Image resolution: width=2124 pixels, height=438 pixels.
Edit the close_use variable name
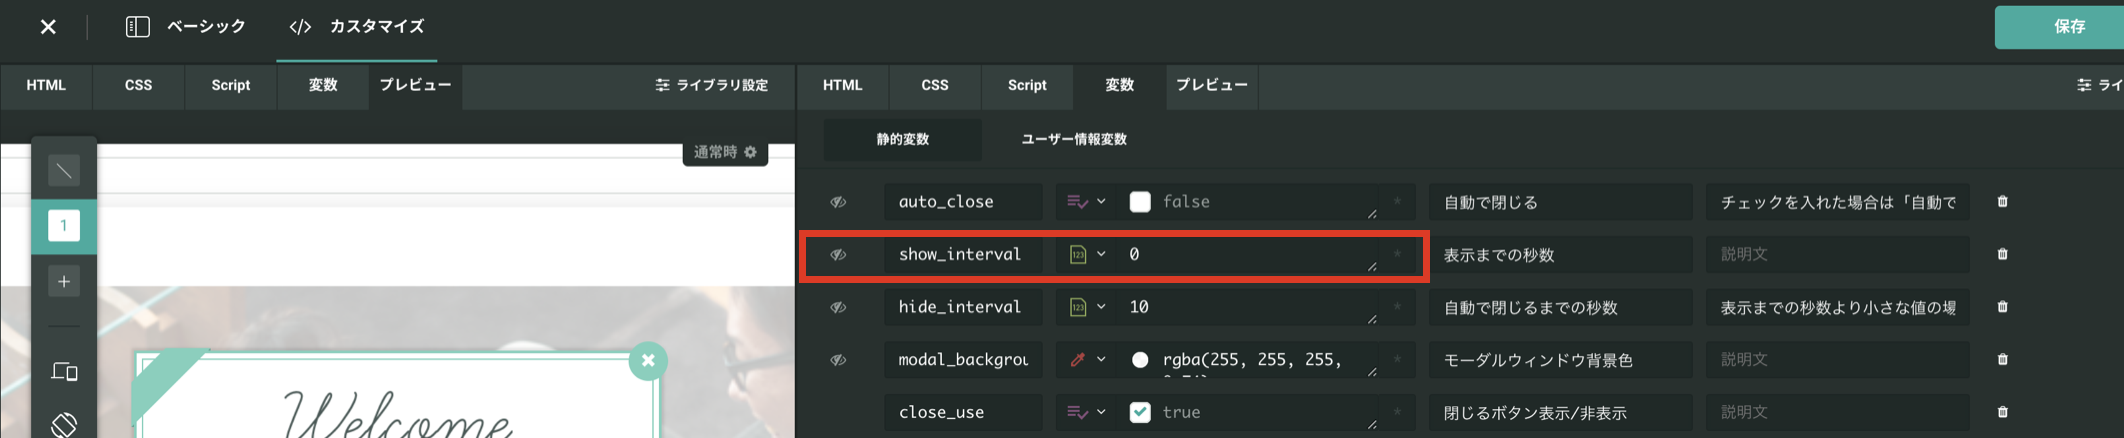(x=963, y=412)
